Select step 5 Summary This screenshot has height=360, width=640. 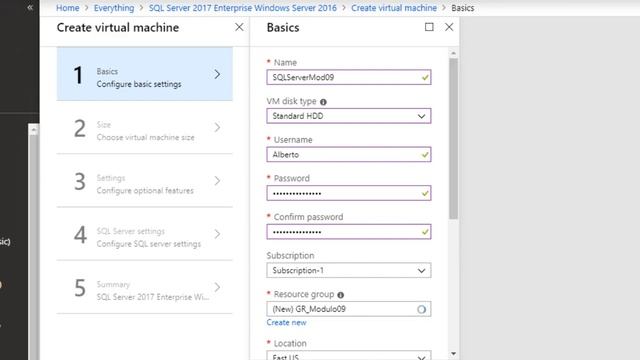(144, 287)
